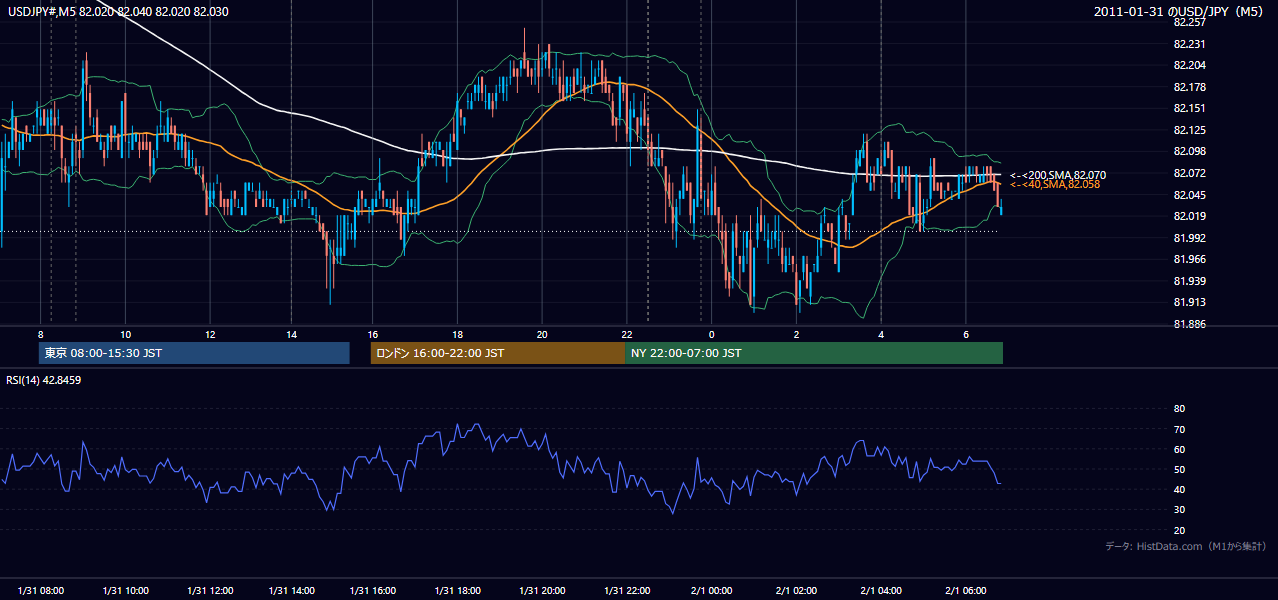The image size is (1278, 600).
Task: Click RSI scale value 30
Action: click(x=1179, y=510)
